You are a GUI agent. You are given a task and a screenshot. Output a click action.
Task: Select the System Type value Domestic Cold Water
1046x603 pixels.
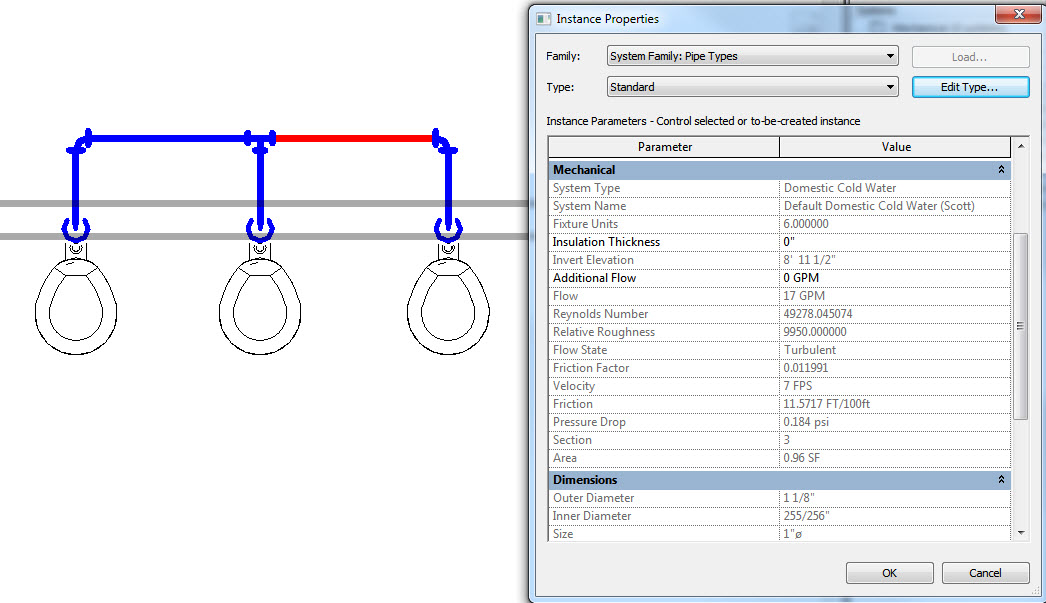[895, 188]
